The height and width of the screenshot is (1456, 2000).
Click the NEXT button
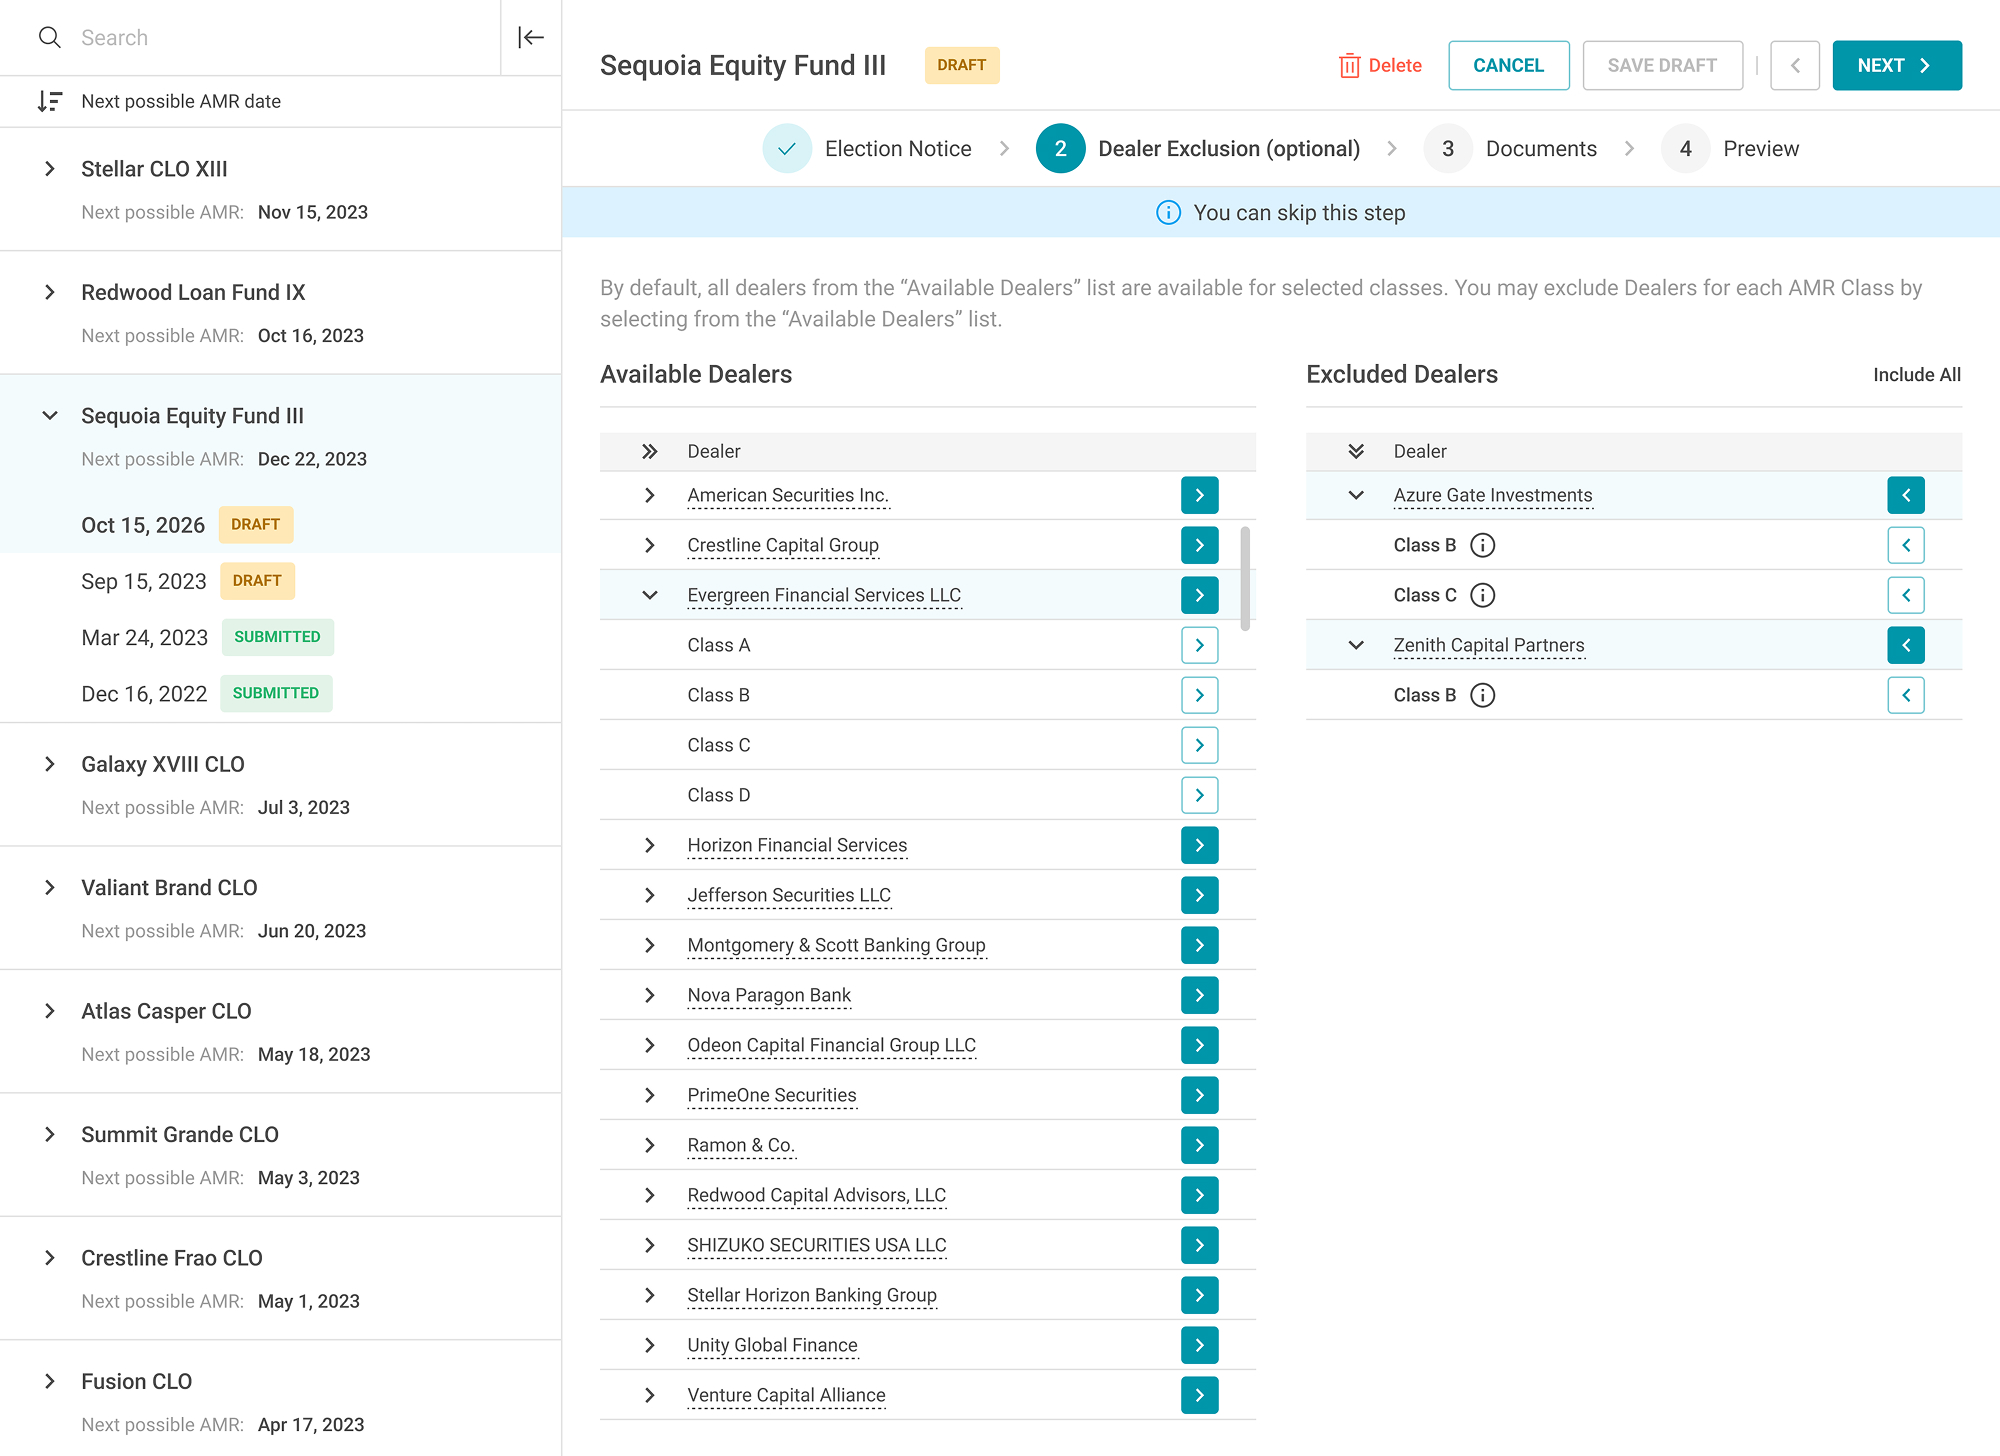1897,66
